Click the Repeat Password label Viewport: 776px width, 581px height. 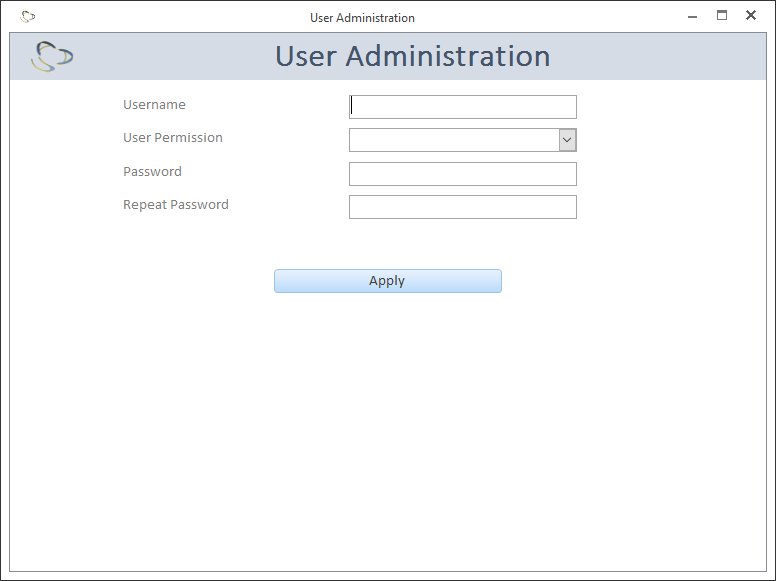176,205
